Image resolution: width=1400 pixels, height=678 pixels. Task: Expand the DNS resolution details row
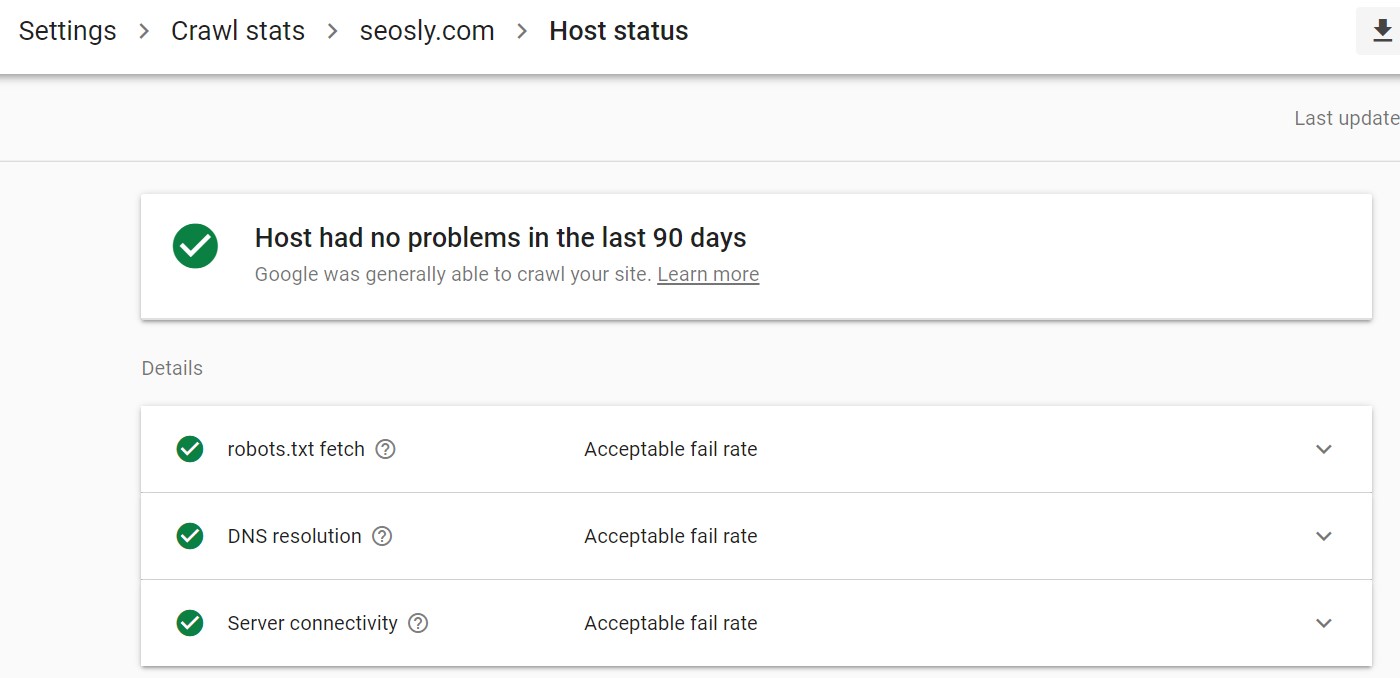coord(1323,536)
